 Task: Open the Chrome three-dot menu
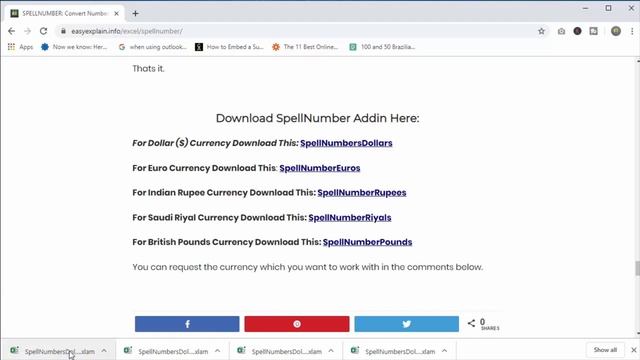(632, 31)
